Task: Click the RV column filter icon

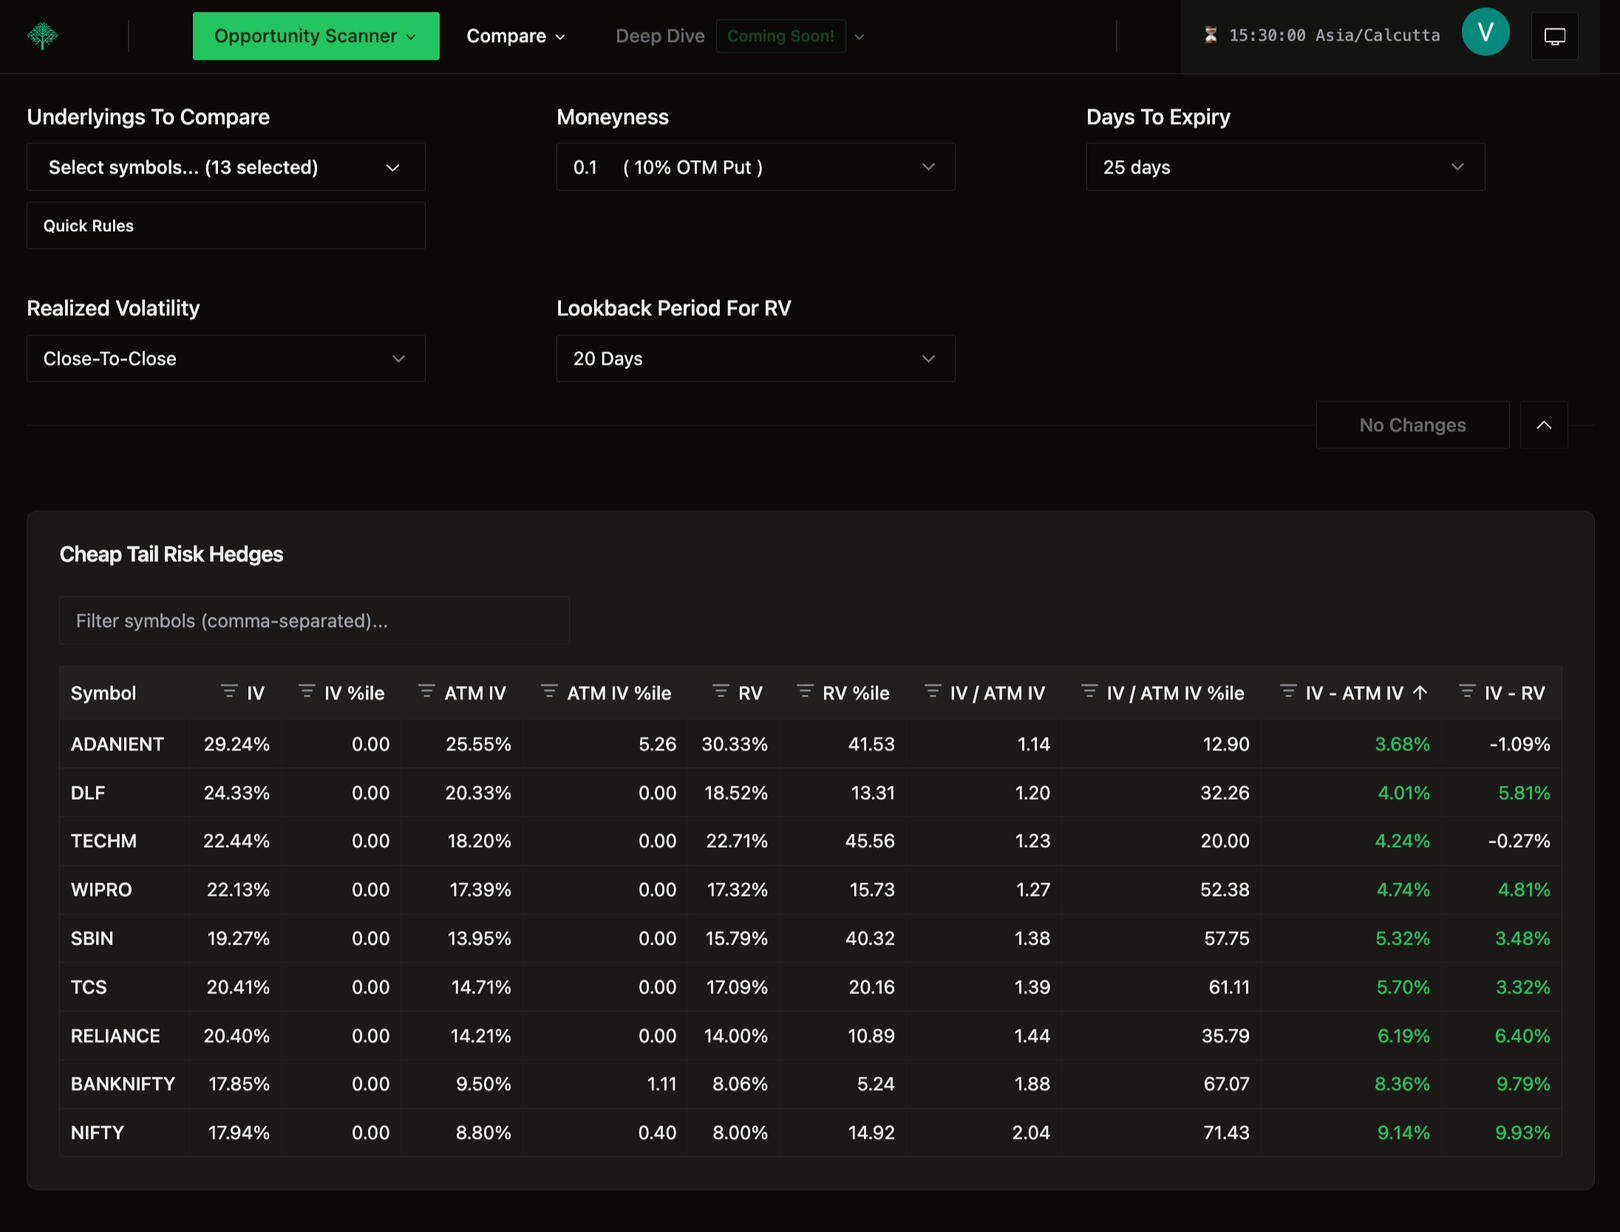Action: click(x=720, y=692)
